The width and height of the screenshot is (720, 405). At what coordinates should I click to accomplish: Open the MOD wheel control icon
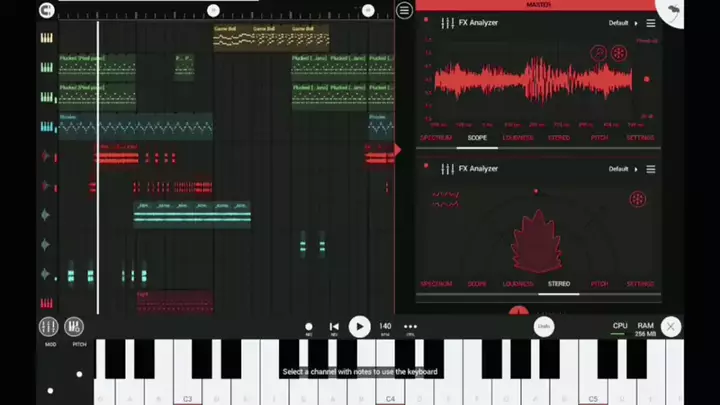(48, 327)
